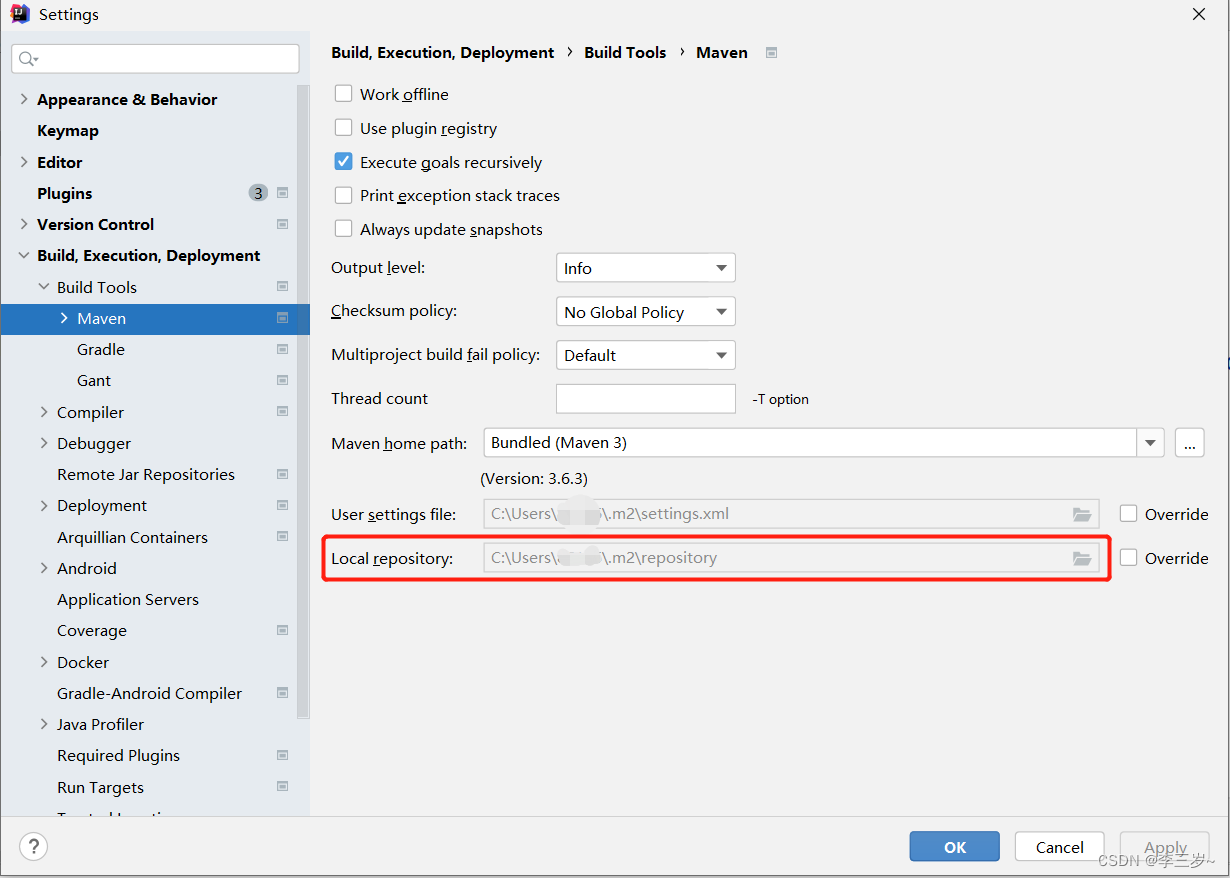This screenshot has height=878, width=1230.
Task: Enable Use plugin registry checkbox
Action: (343, 128)
